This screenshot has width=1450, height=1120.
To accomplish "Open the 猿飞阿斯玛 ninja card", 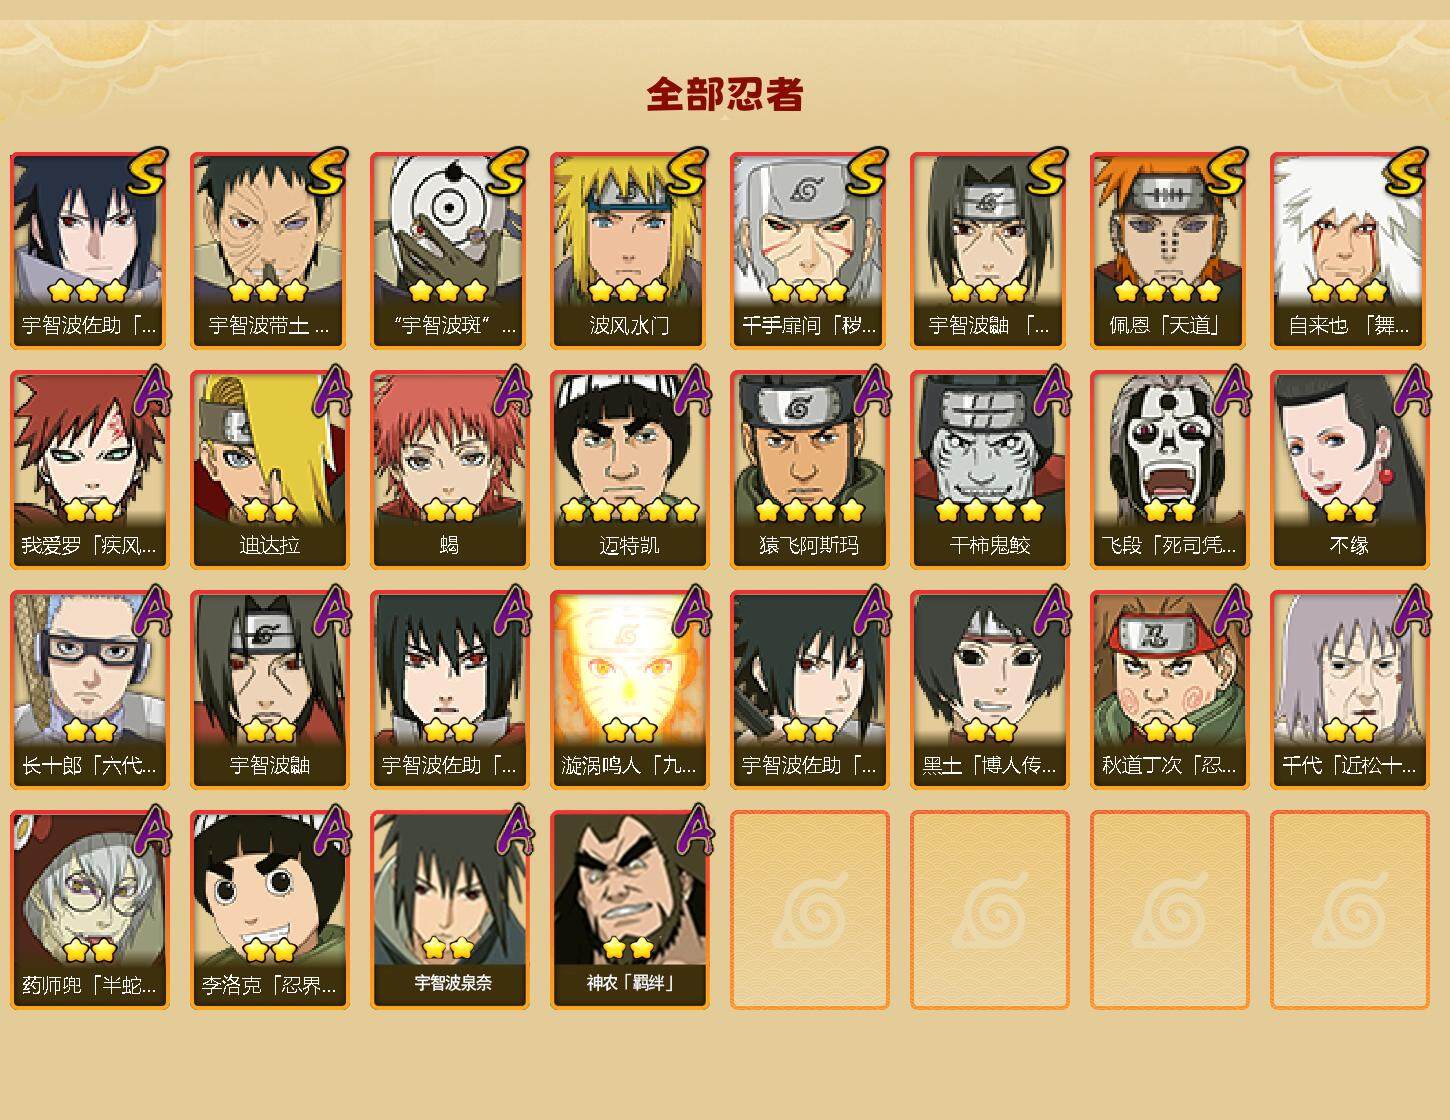I will (x=809, y=470).
